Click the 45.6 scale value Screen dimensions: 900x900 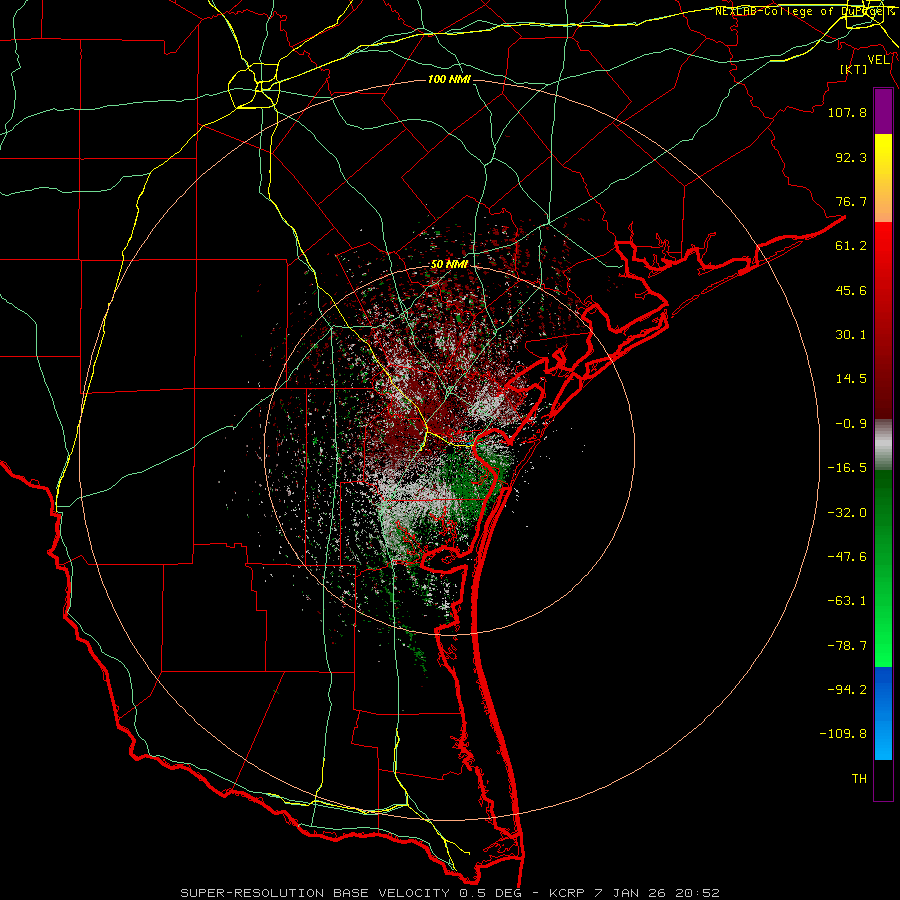[x=851, y=290]
